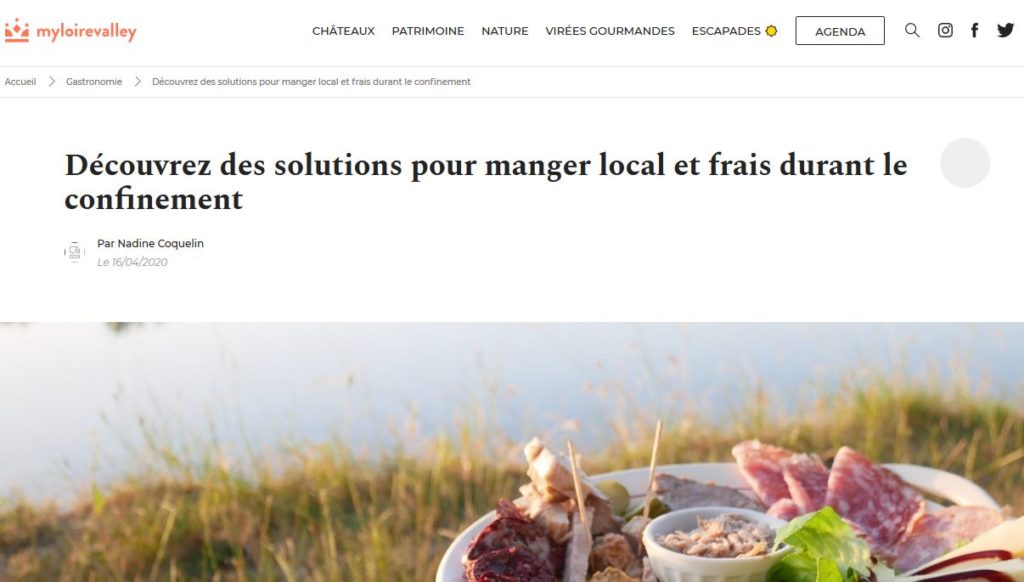Open the Gastronomie breadcrumb link
Screen dimensions: 1024x582
click(x=94, y=82)
